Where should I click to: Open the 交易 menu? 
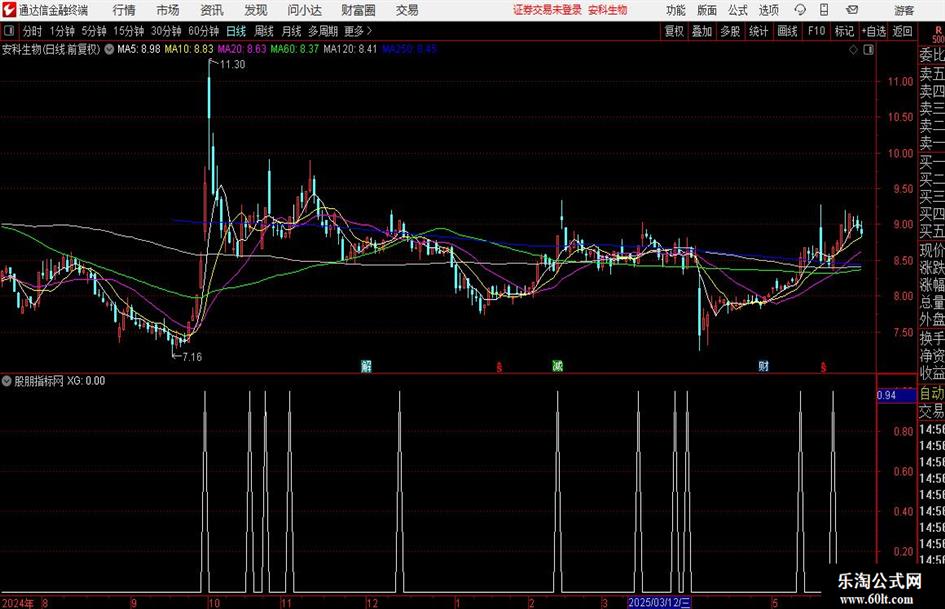407,10
